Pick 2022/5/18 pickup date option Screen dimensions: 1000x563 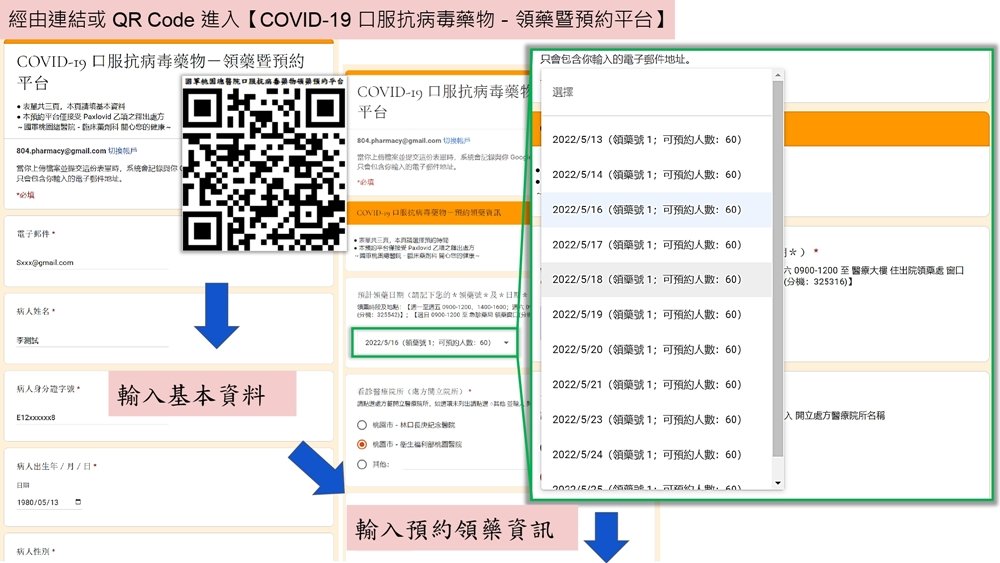coord(657,279)
